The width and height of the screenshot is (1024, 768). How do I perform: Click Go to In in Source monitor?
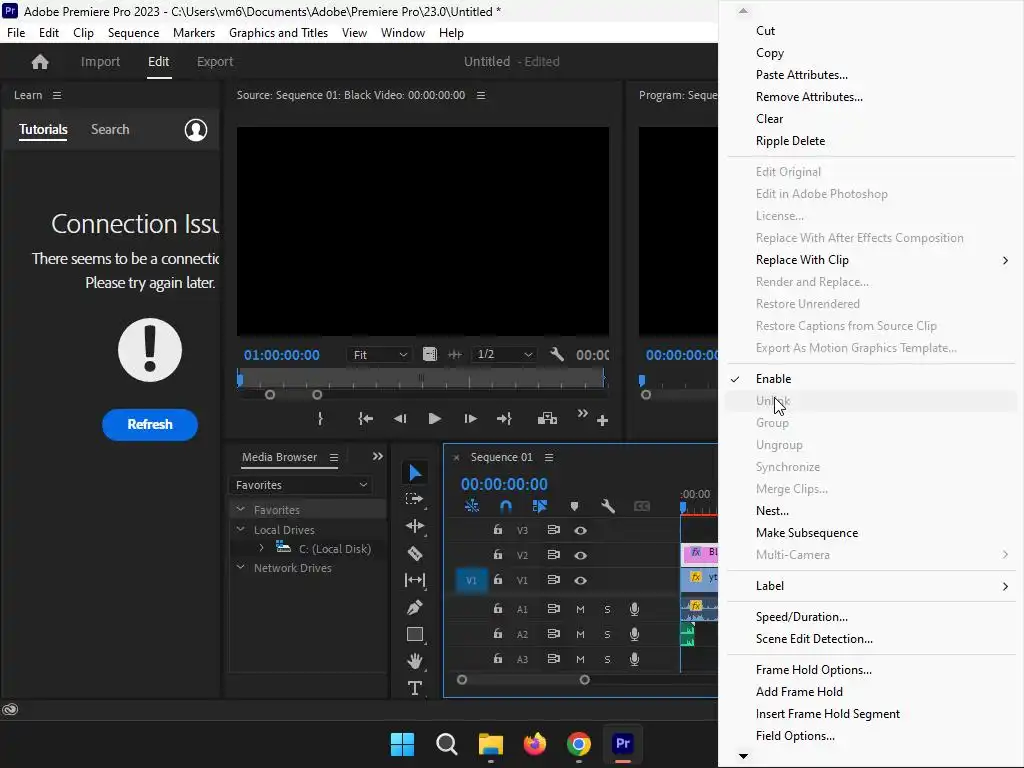[x=365, y=419]
